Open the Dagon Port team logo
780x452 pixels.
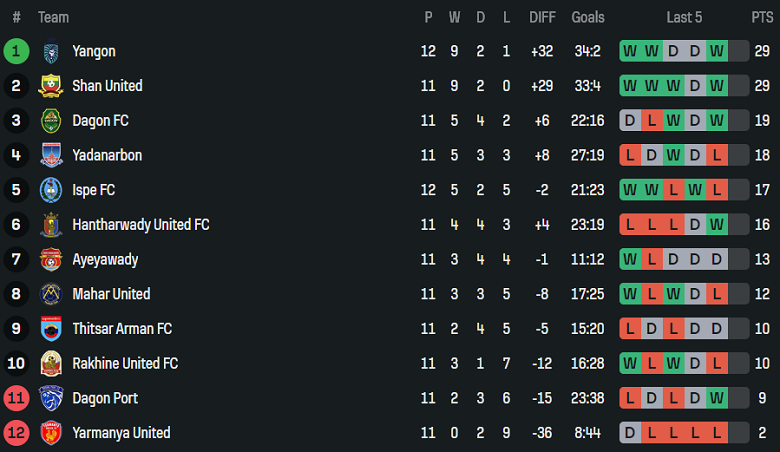pos(50,398)
